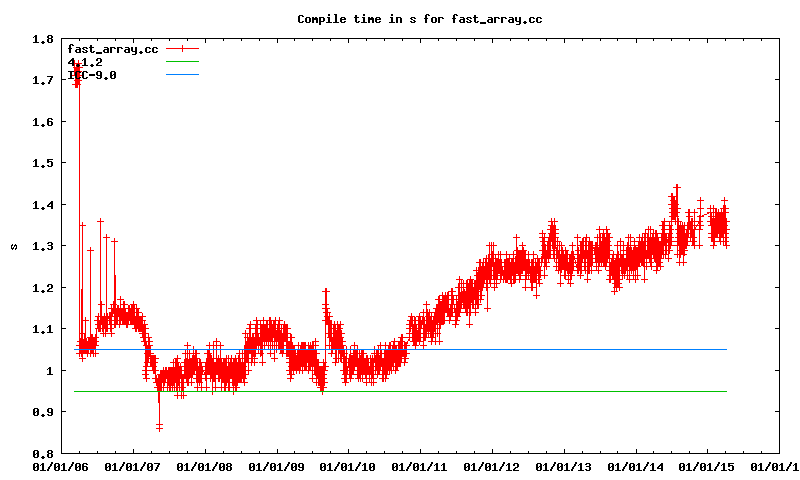This screenshot has width=800, height=480.
Task: Click the early data cluster near 1.7
Action: (x=77, y=73)
